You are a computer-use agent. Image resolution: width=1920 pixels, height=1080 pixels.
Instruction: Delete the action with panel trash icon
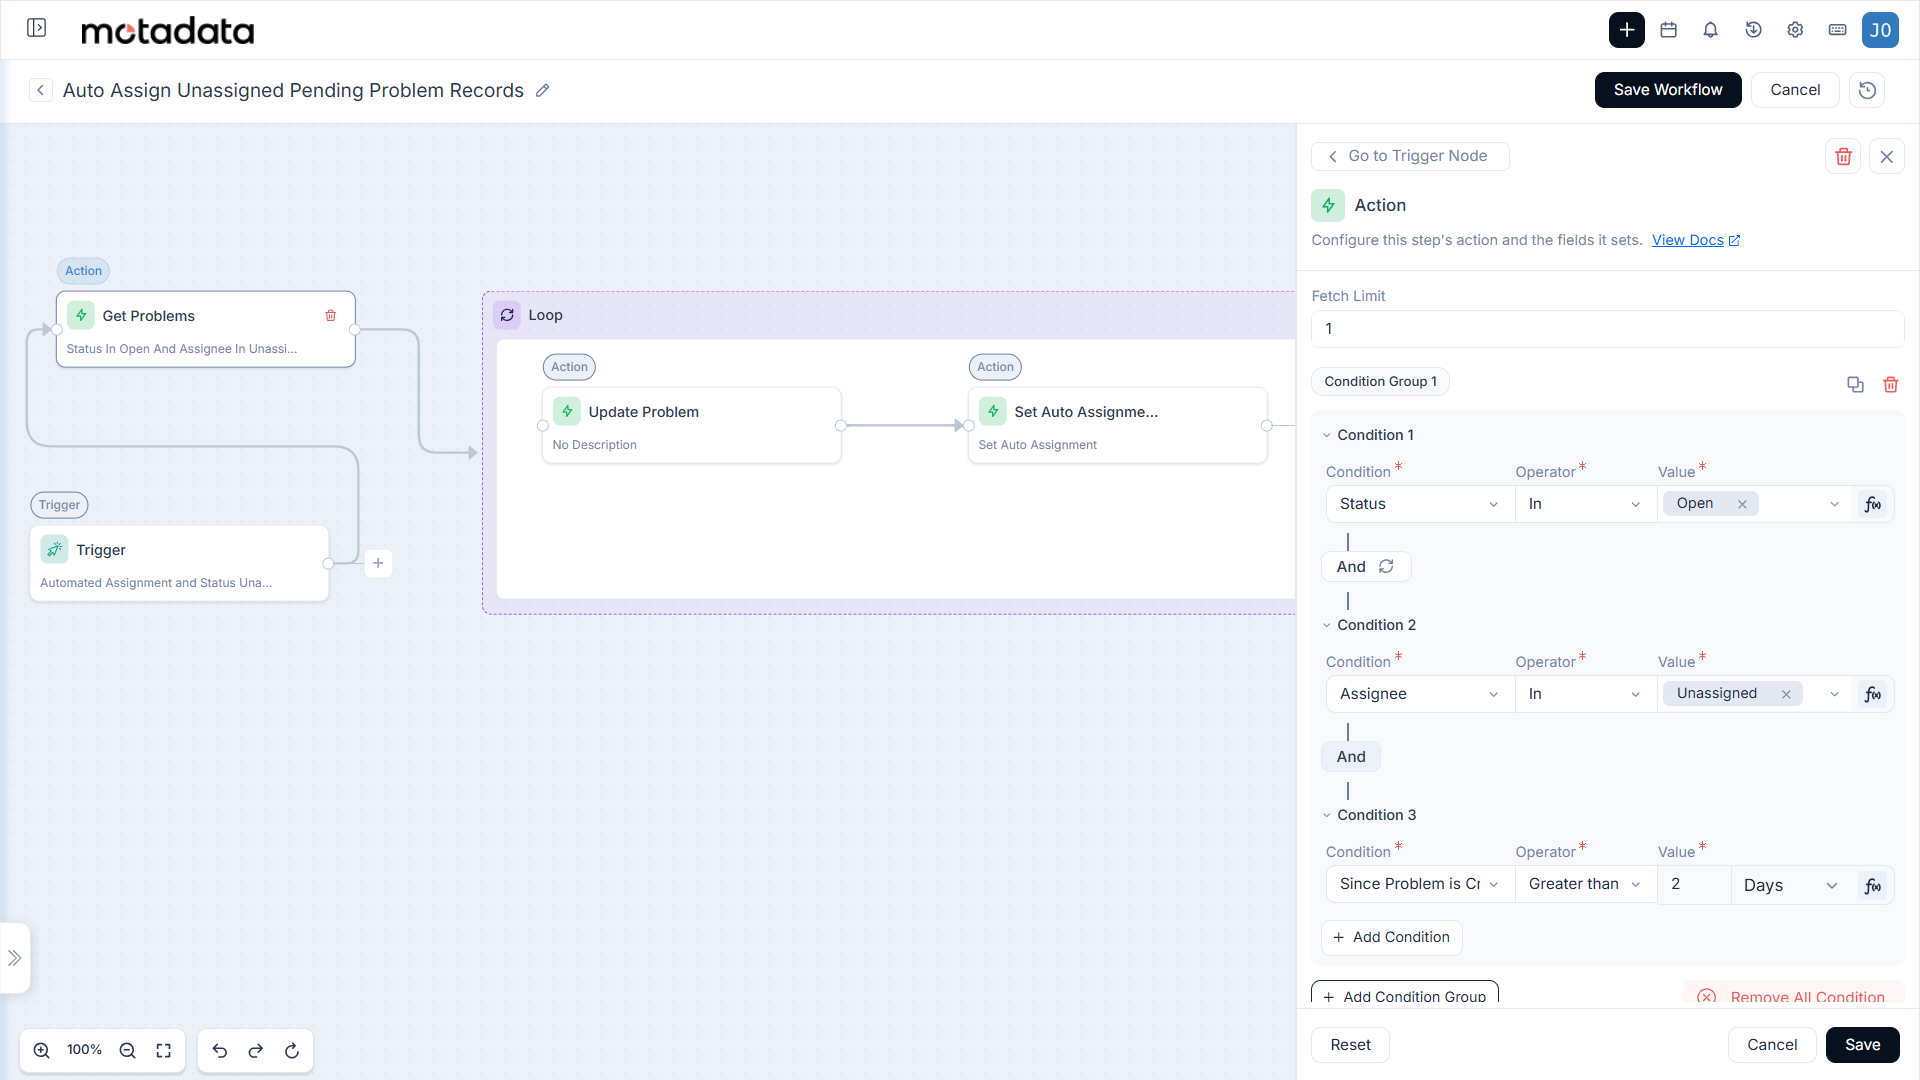[1843, 156]
